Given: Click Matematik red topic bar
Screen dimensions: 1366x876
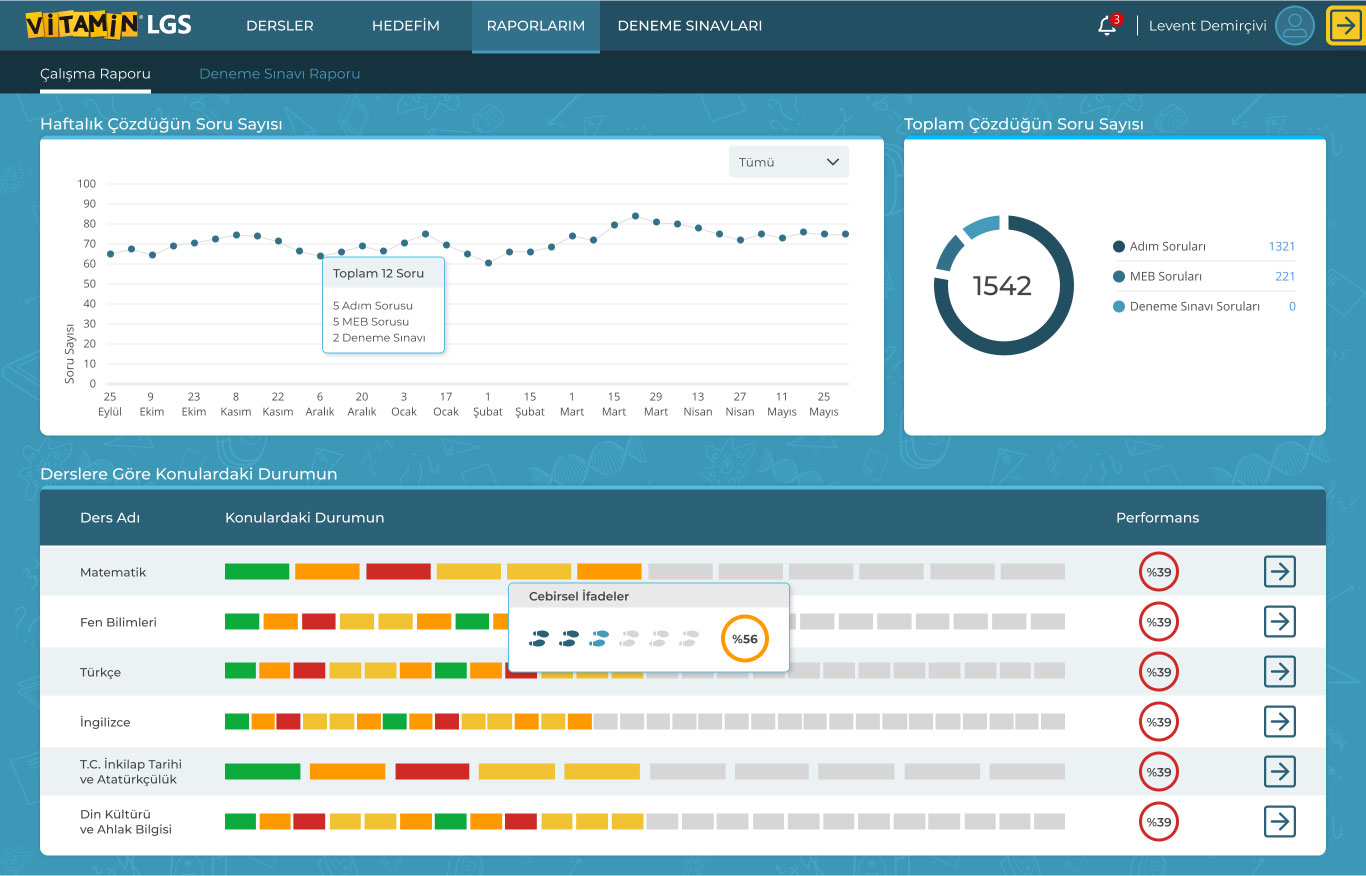Looking at the screenshot, I should coord(398,572).
